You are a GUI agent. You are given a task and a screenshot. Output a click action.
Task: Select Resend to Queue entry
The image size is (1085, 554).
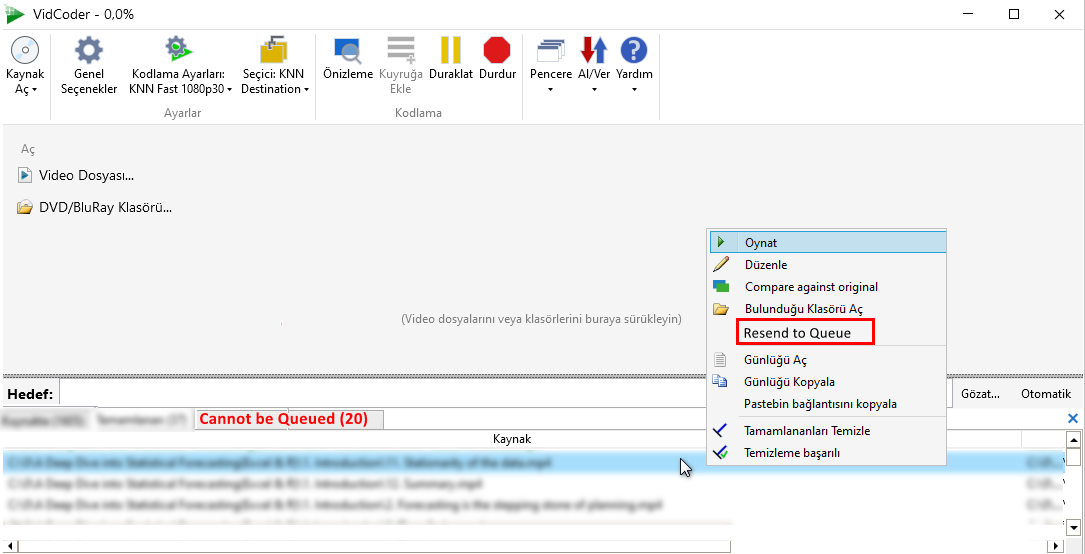pos(806,333)
